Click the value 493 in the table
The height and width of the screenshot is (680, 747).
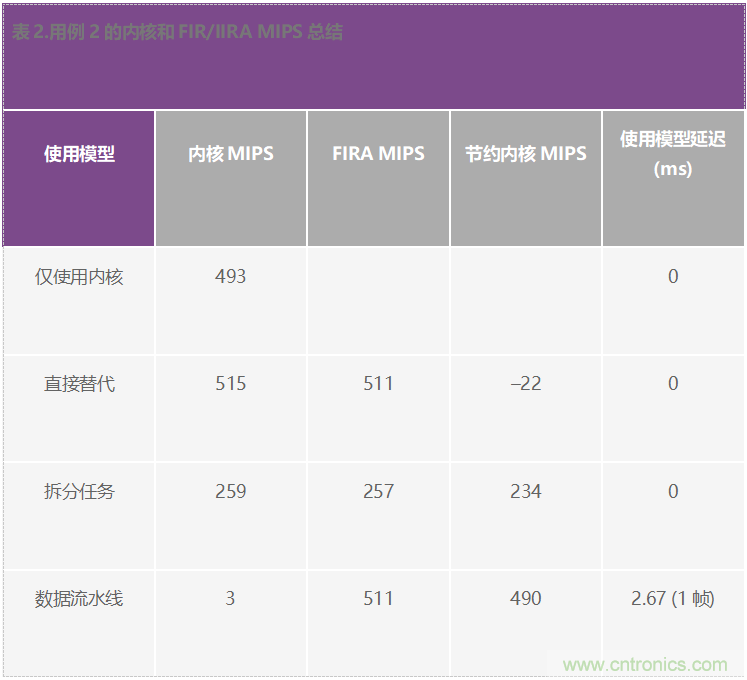(x=231, y=277)
